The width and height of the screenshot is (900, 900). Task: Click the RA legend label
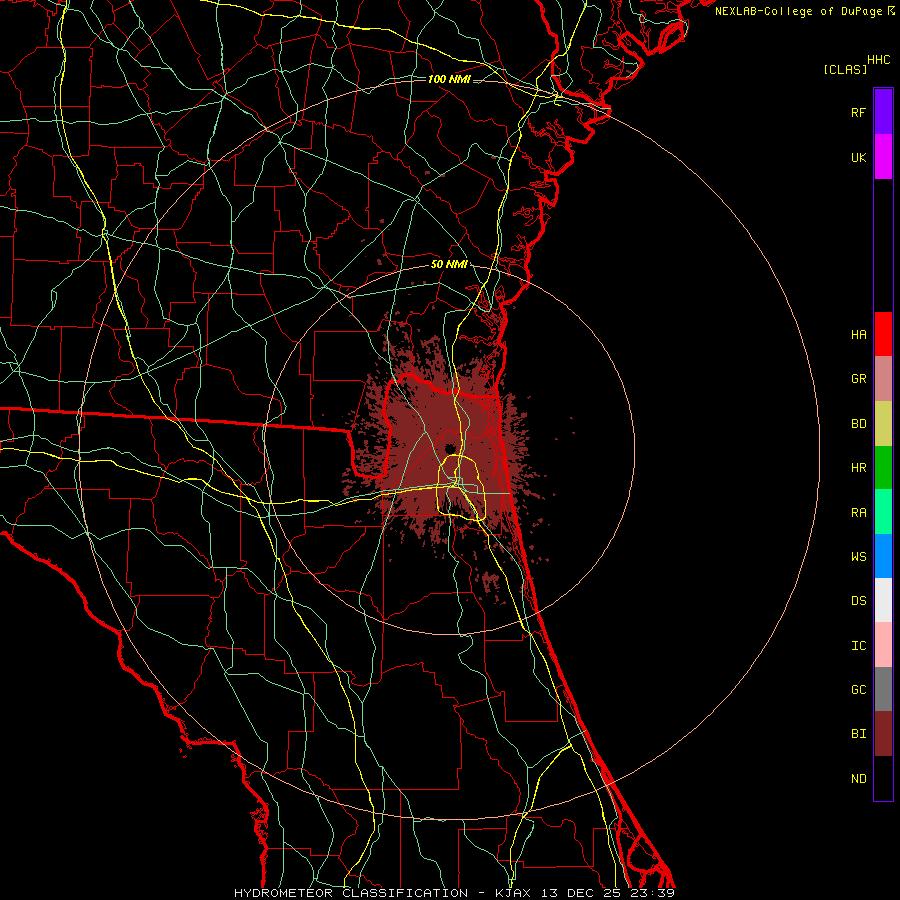[858, 512]
